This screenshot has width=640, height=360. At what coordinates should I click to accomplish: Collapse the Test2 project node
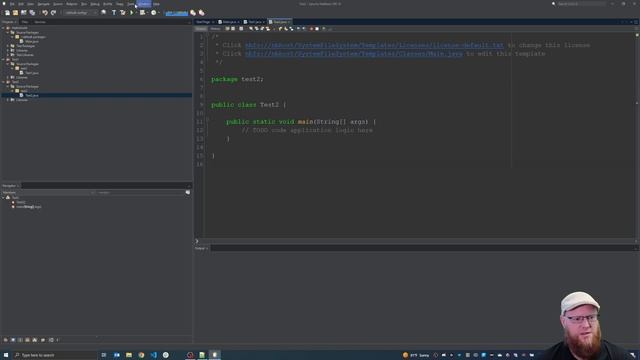3,82
